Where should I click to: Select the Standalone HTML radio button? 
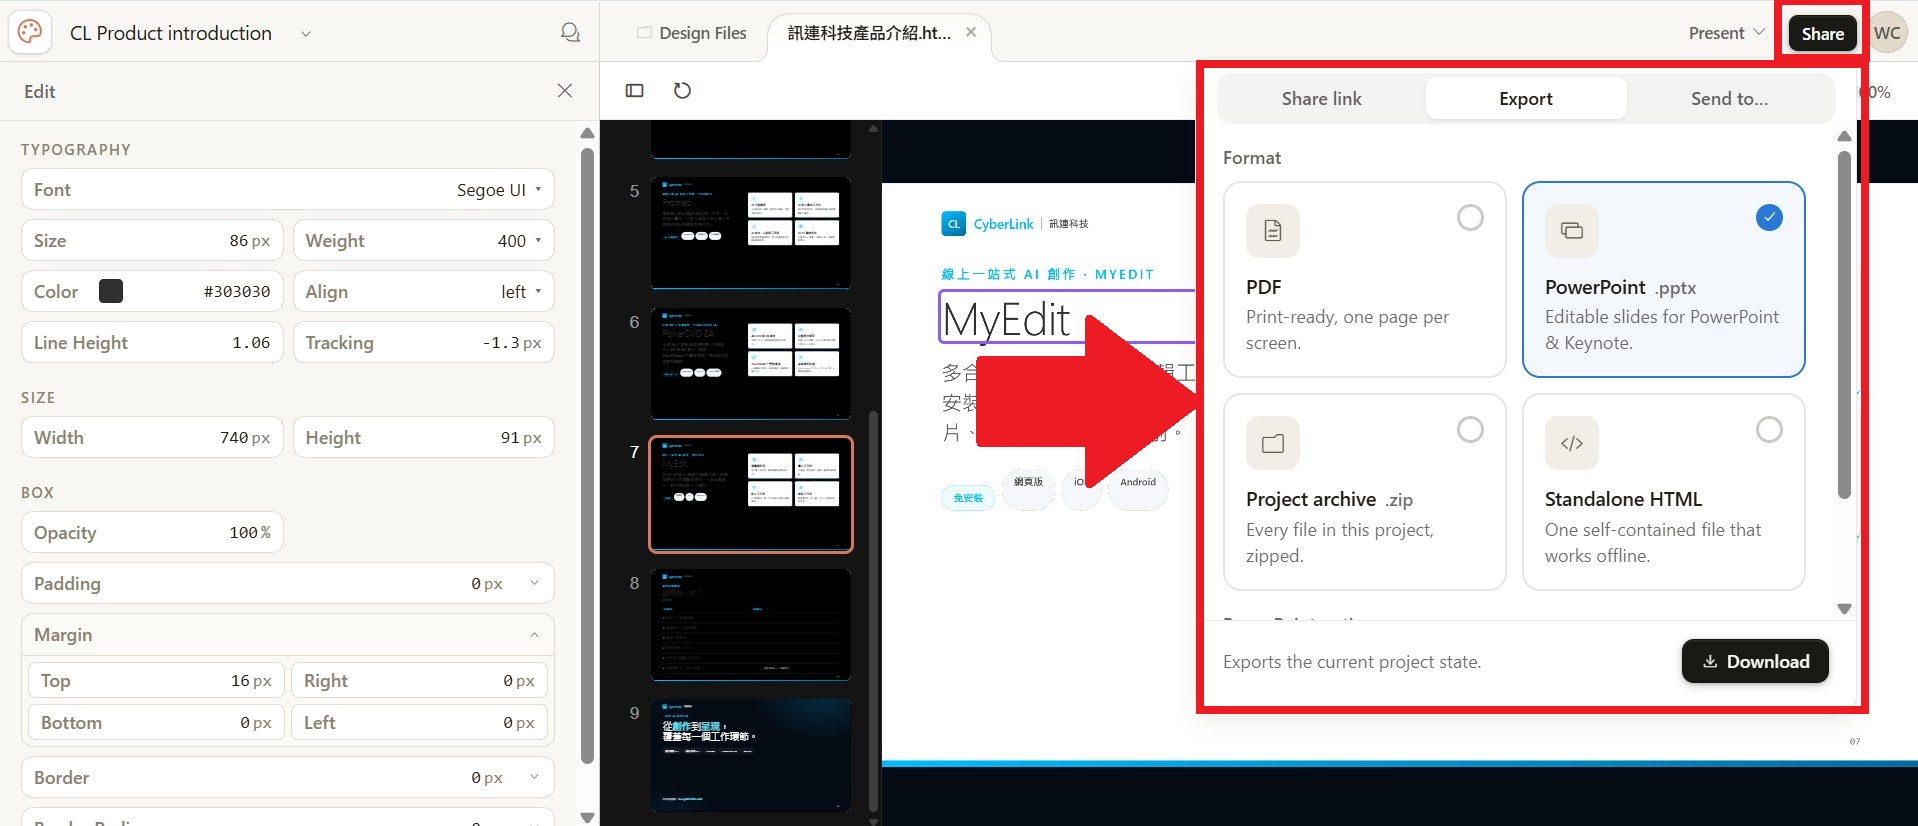1769,429
